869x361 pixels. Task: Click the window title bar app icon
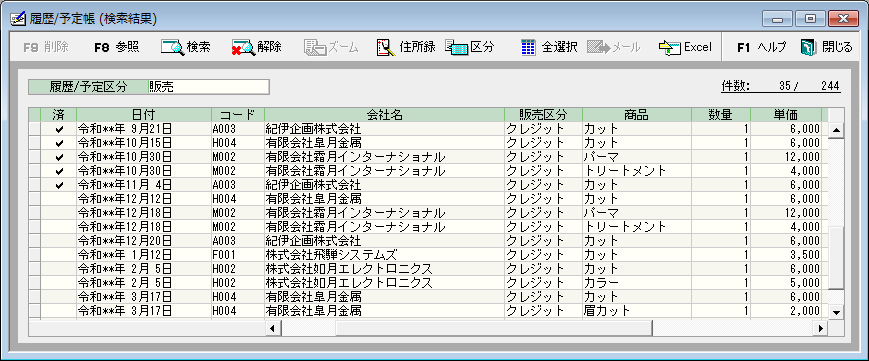[x=18, y=18]
